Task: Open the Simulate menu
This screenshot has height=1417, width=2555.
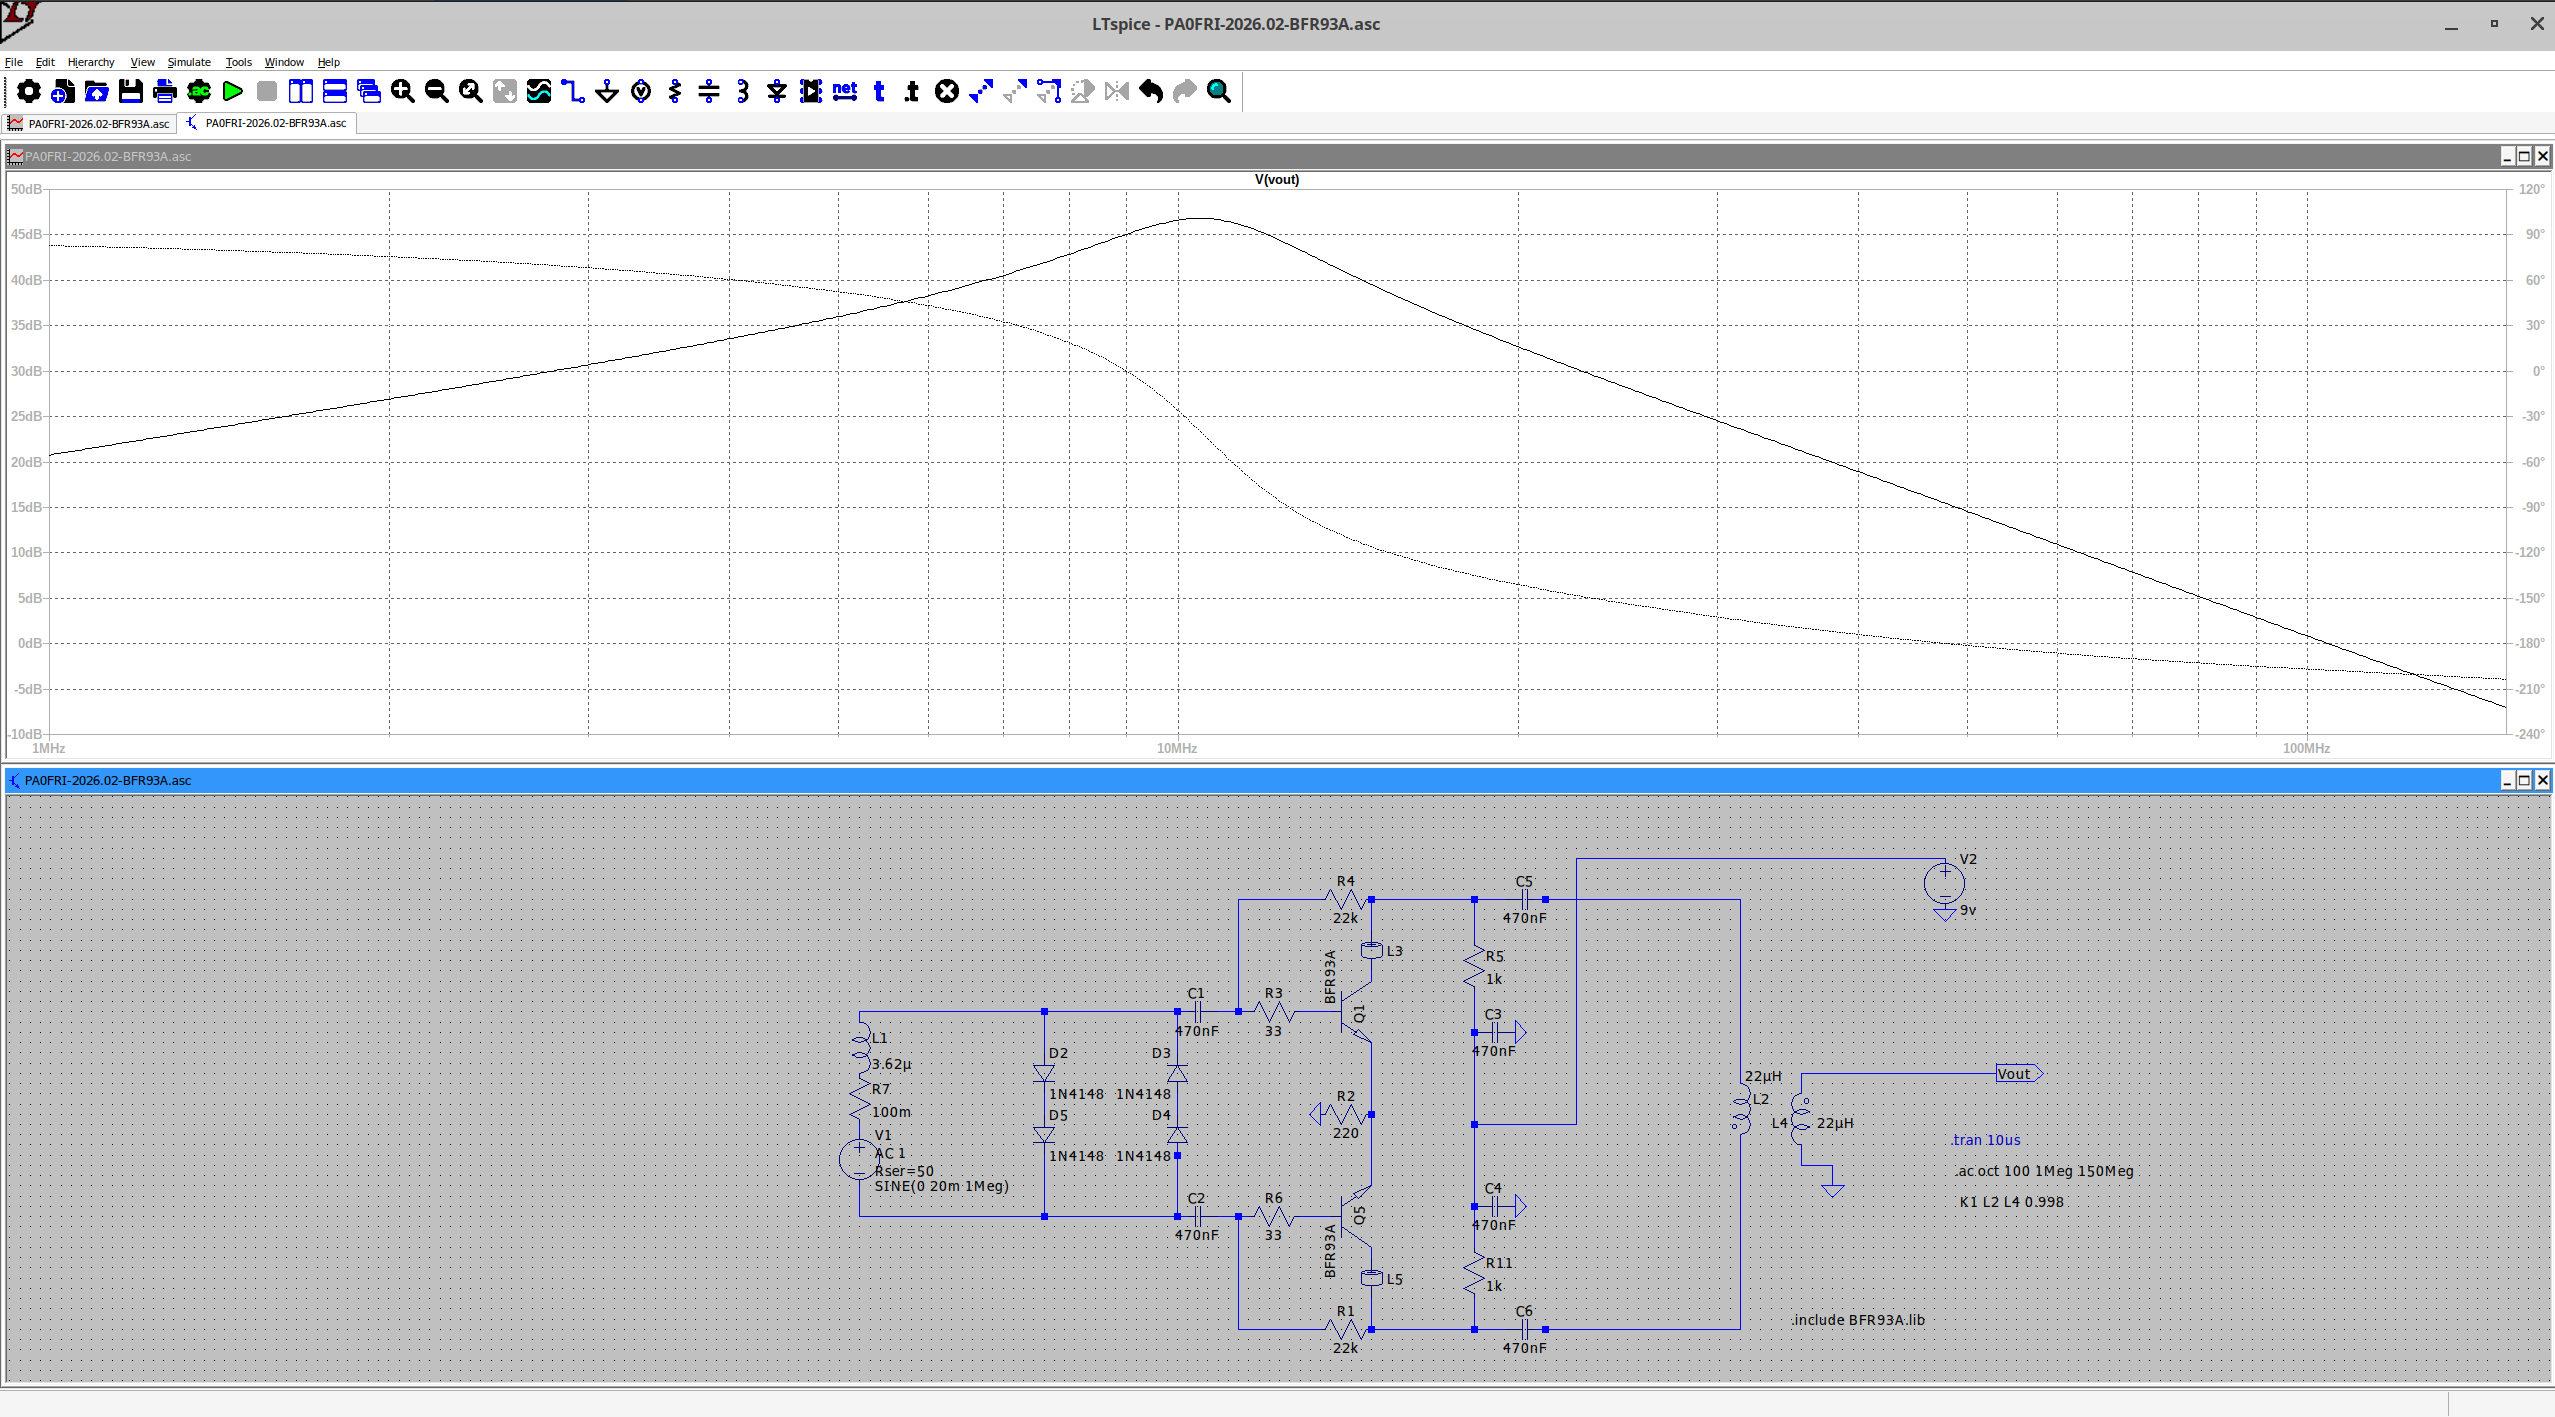Action: click(x=189, y=61)
